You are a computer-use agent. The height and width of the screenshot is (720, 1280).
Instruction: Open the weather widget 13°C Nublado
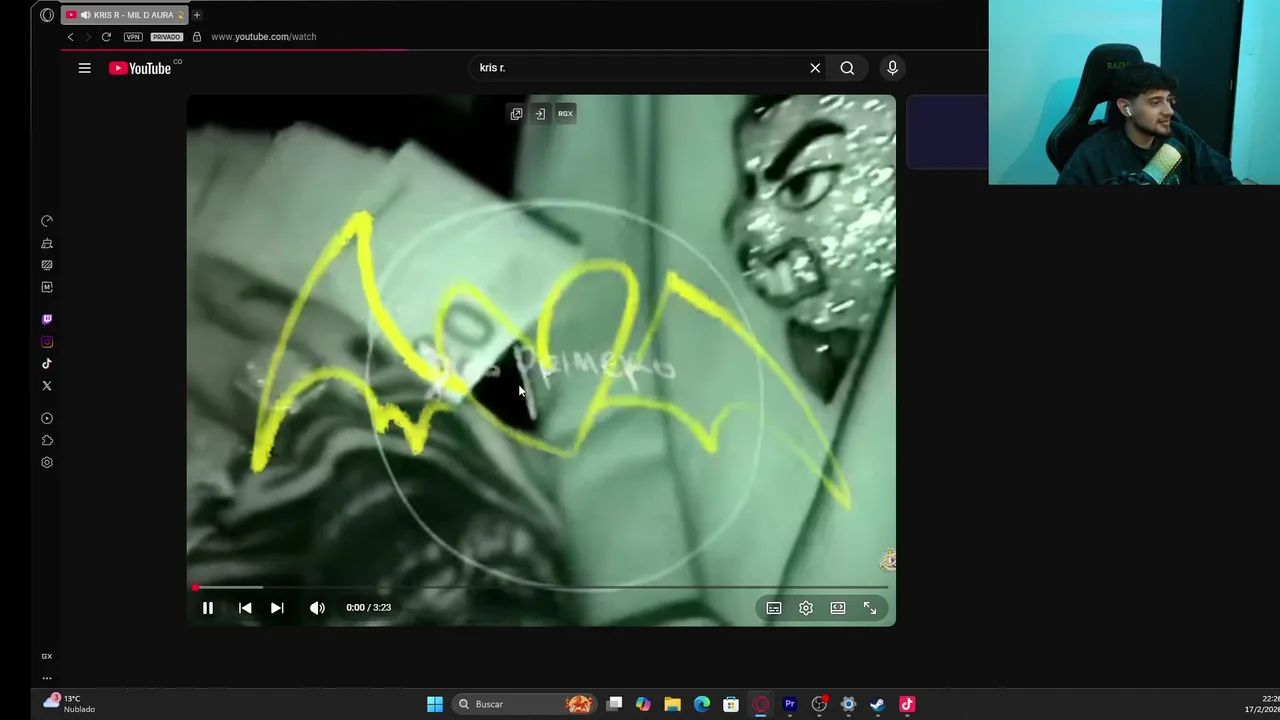click(69, 704)
